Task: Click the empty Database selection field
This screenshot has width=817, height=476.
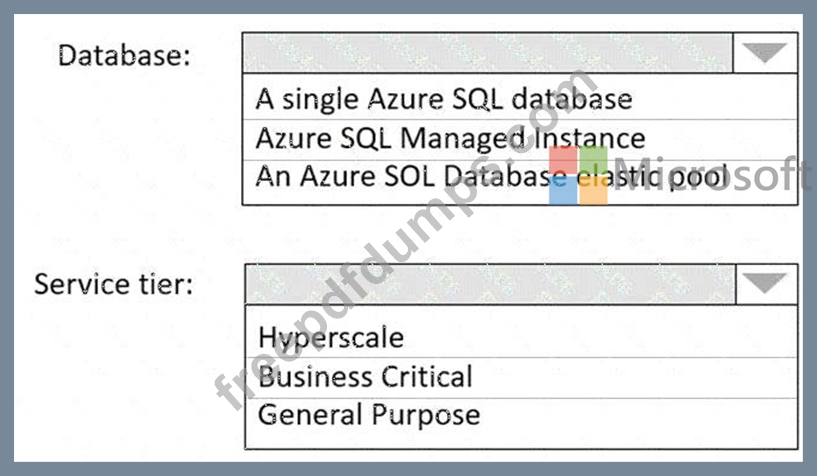Action: click(x=487, y=53)
